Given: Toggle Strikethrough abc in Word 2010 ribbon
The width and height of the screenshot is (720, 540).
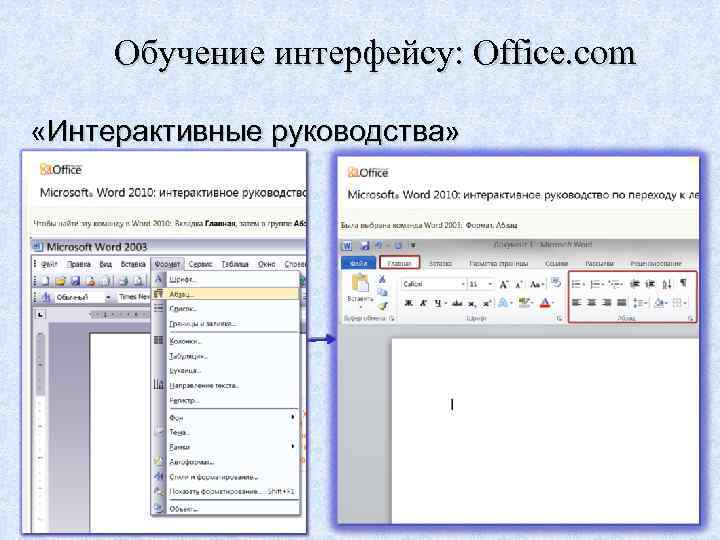Looking at the screenshot, I should [457, 303].
